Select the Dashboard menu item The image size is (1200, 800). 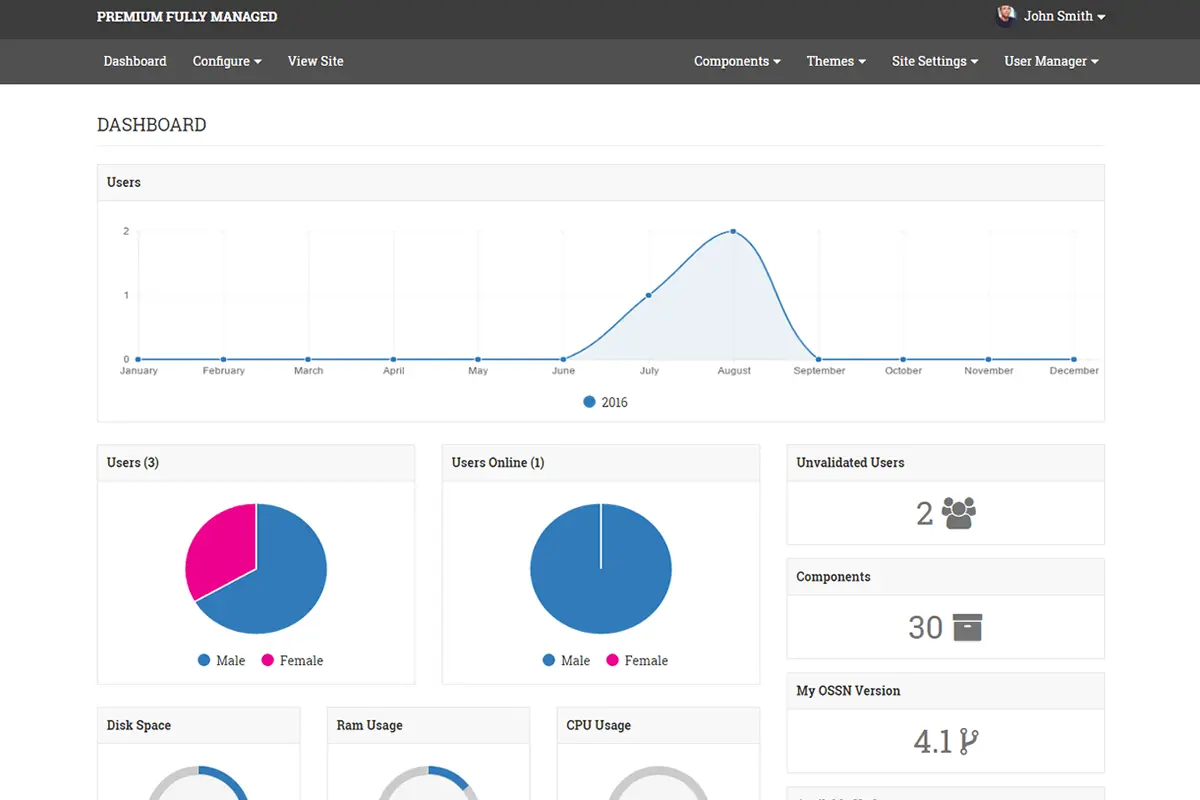click(135, 61)
